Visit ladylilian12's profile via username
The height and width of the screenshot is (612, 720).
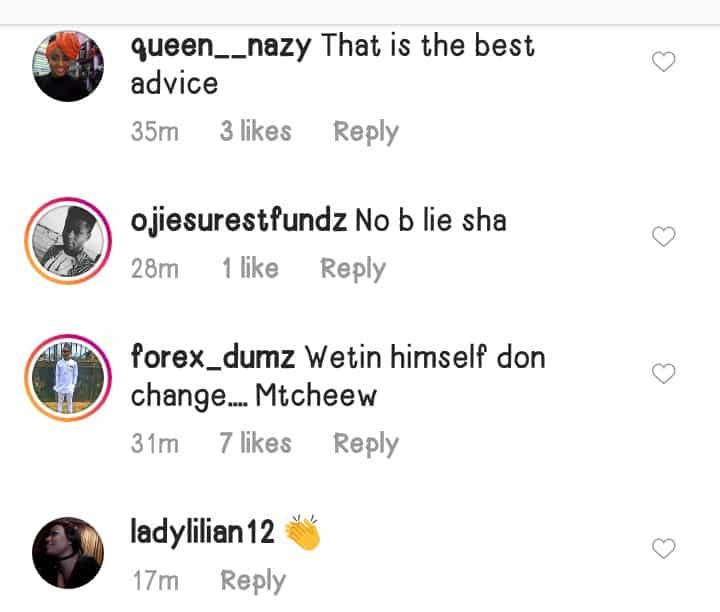203,532
